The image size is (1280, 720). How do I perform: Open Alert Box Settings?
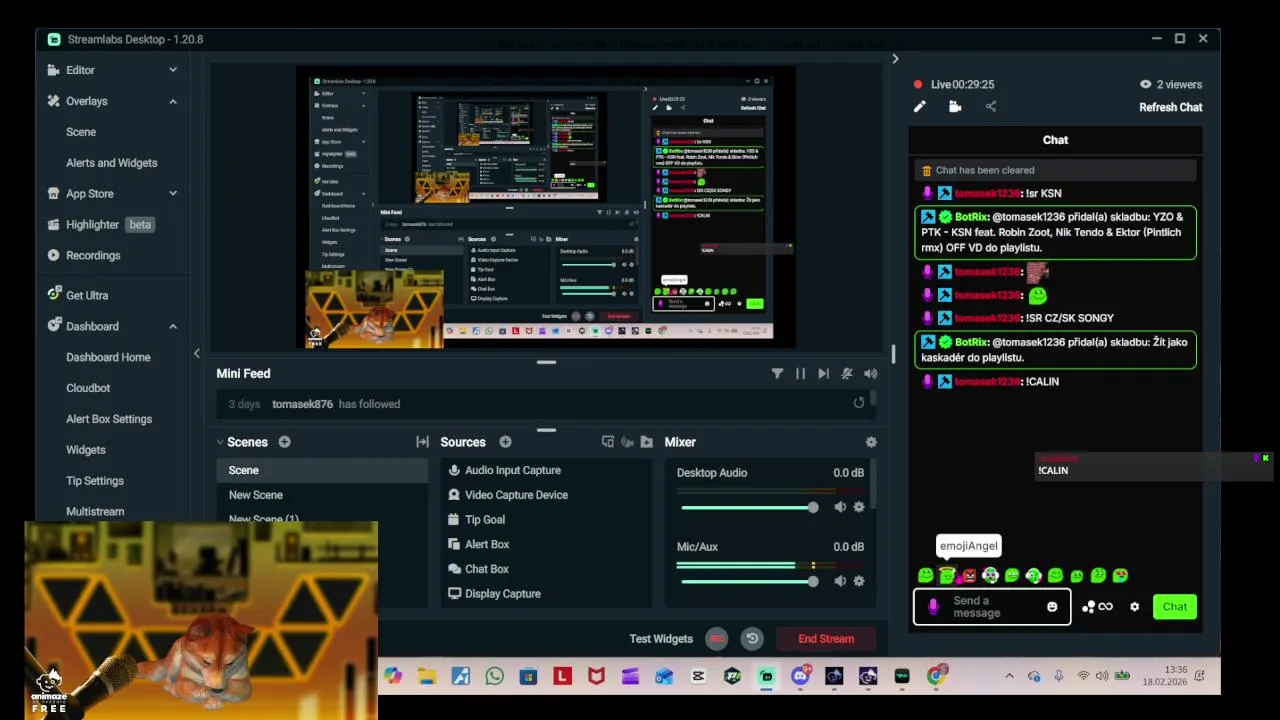coord(109,419)
